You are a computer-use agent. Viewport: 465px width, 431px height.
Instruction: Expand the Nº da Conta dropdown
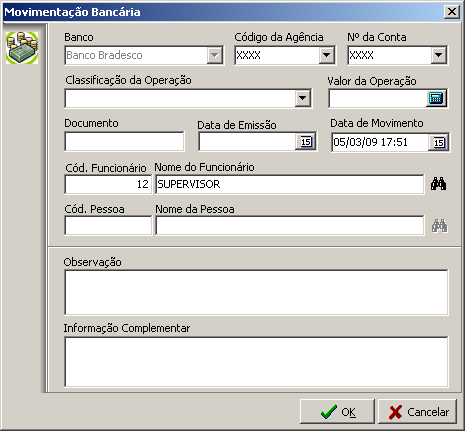pyautogui.click(x=438, y=55)
